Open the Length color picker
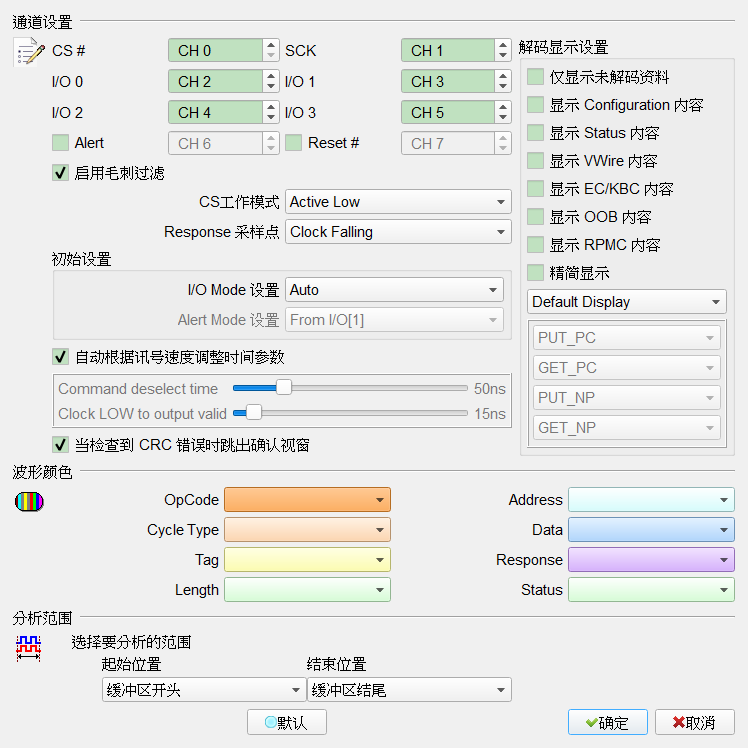The height and width of the screenshot is (748, 748). tap(307, 590)
